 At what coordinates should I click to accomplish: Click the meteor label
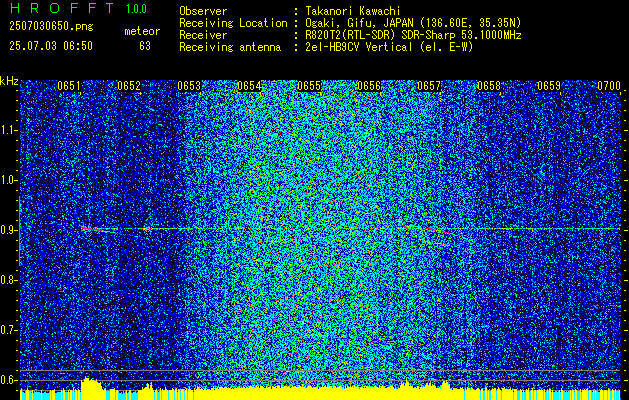[142, 31]
